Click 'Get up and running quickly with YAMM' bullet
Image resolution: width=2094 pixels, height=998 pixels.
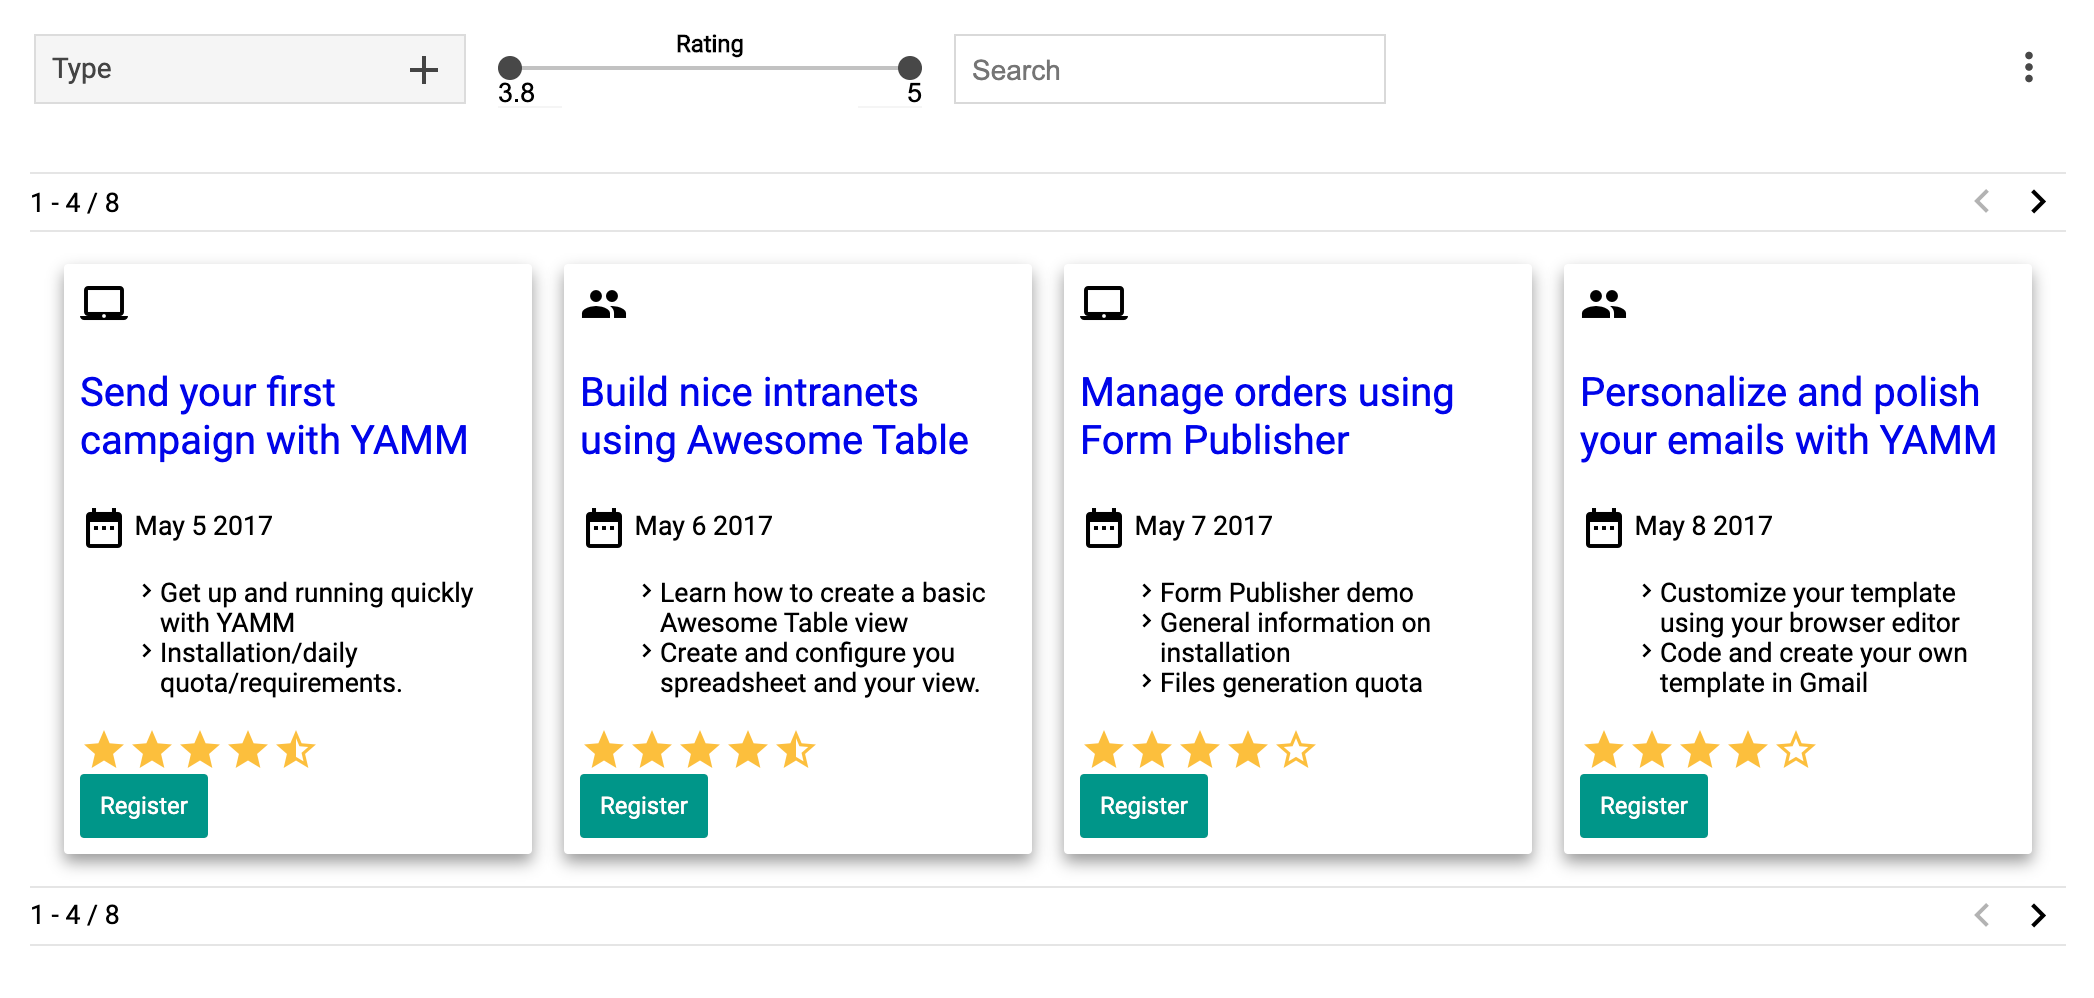click(x=316, y=608)
